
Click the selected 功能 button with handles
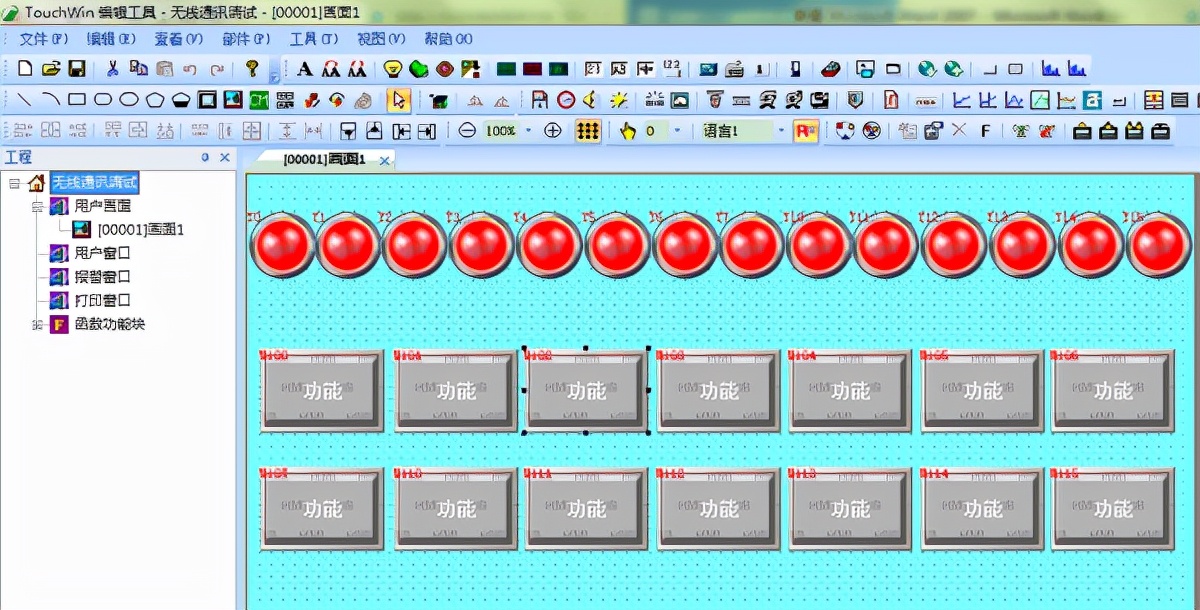point(587,391)
